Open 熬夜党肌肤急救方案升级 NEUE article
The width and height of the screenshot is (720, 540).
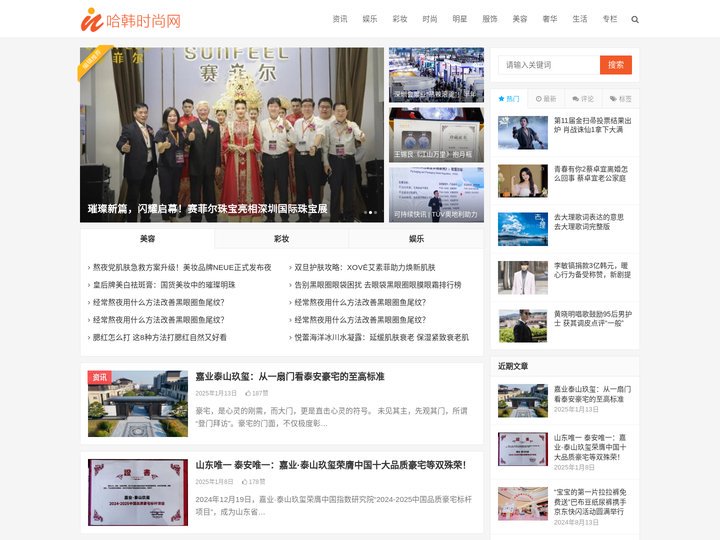182,267
